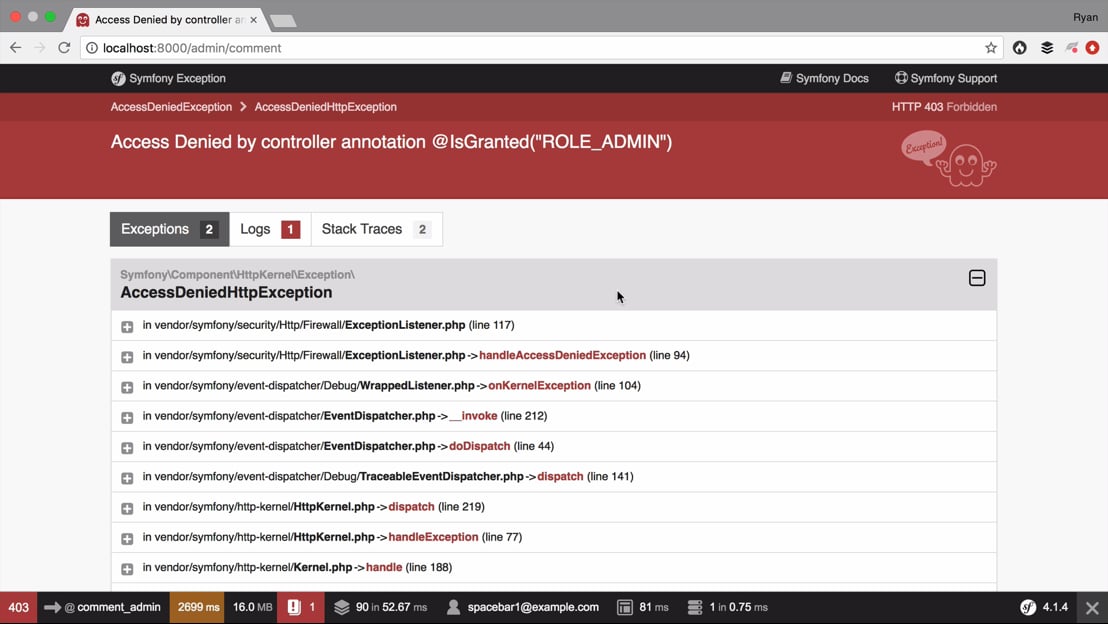1108x624 pixels.
Task: Expand HttpKernel.php dispatch line 219 trace
Action: pos(127,509)
